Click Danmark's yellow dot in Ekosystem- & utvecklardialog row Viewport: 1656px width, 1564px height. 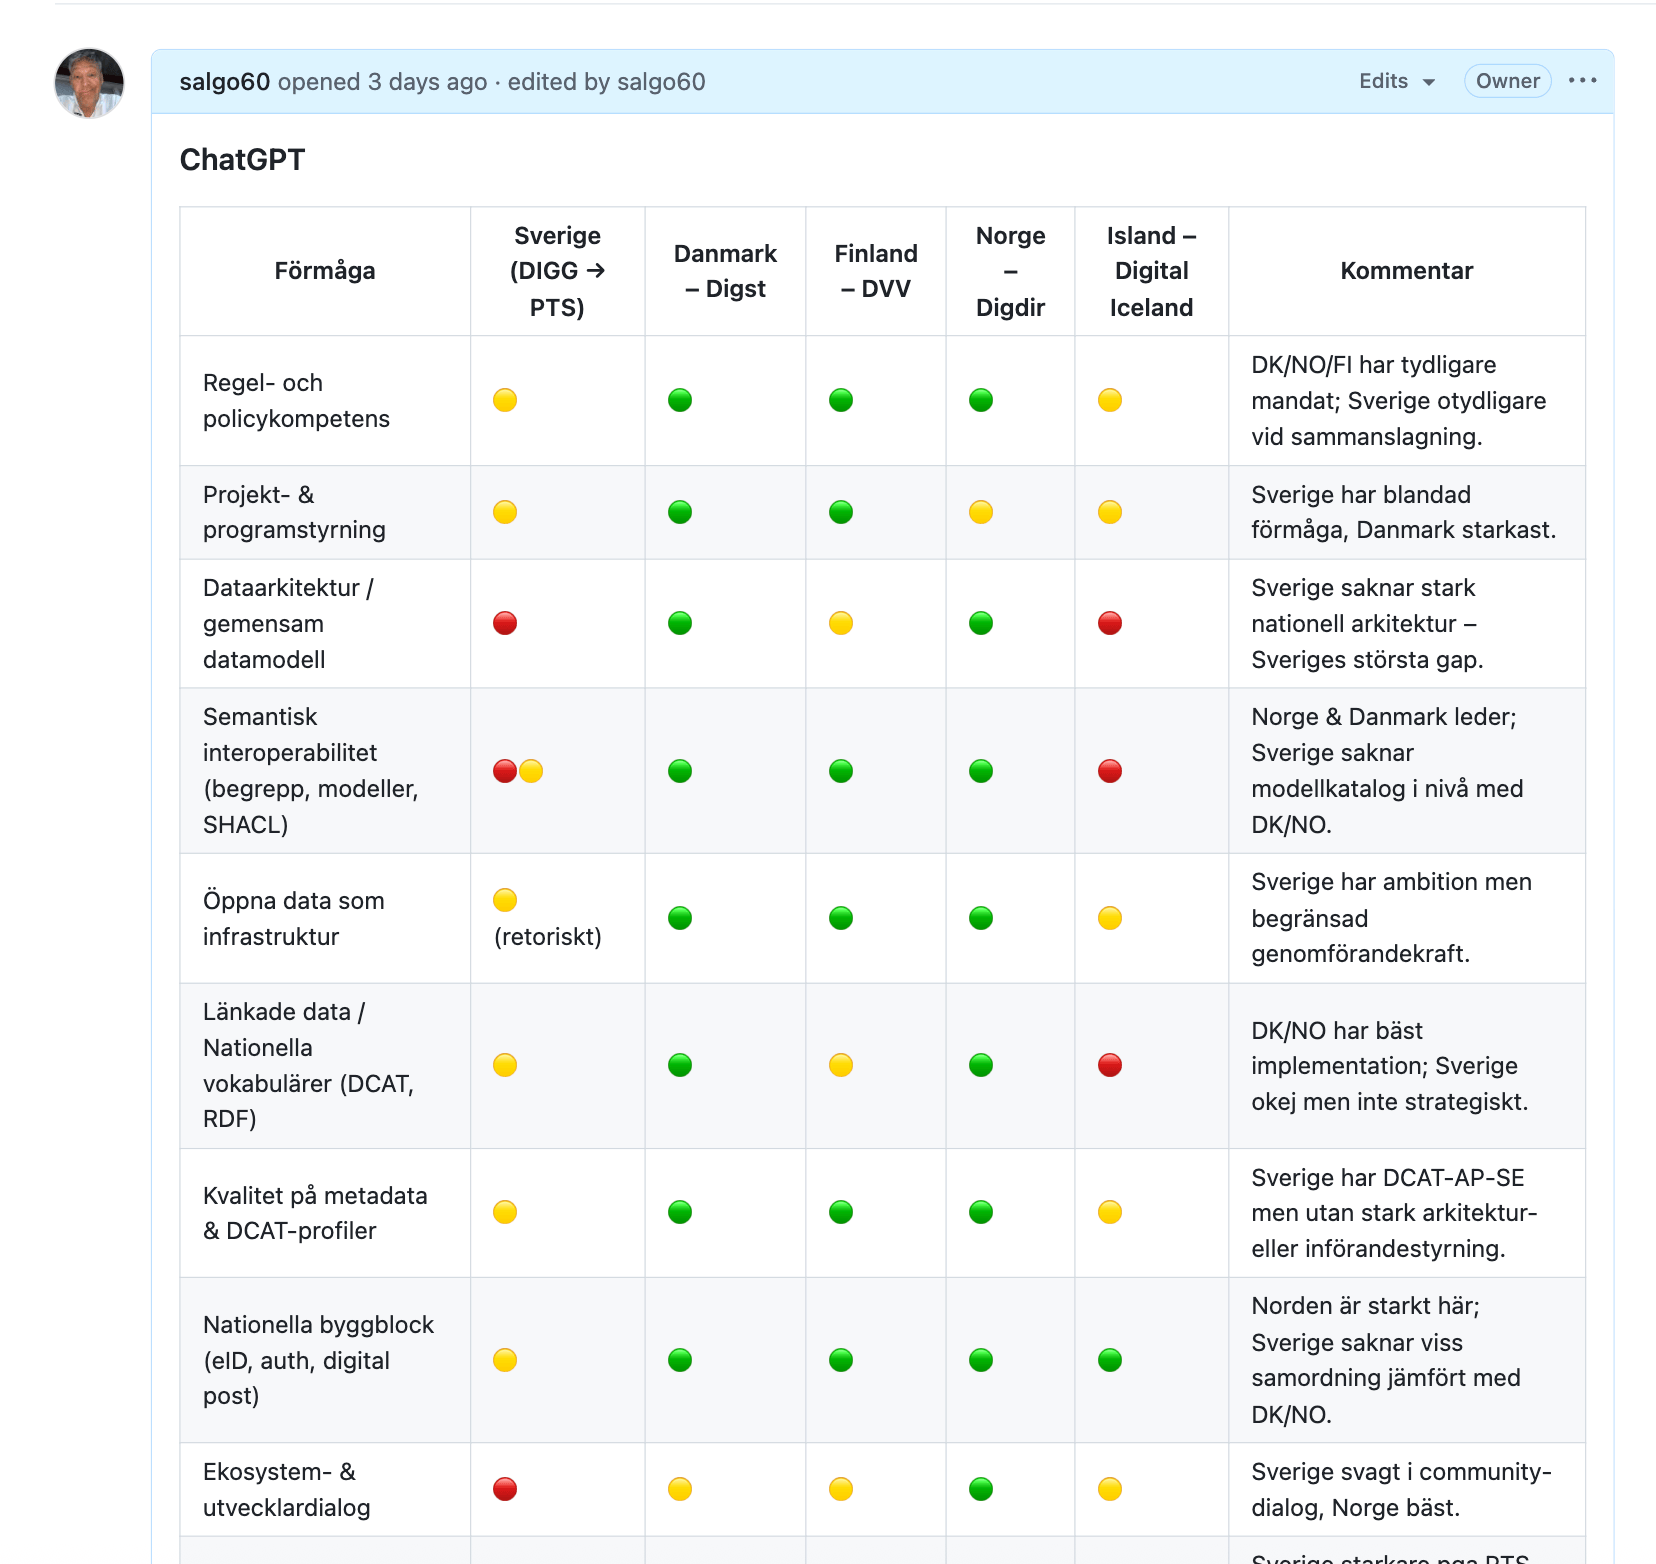[x=680, y=1489]
